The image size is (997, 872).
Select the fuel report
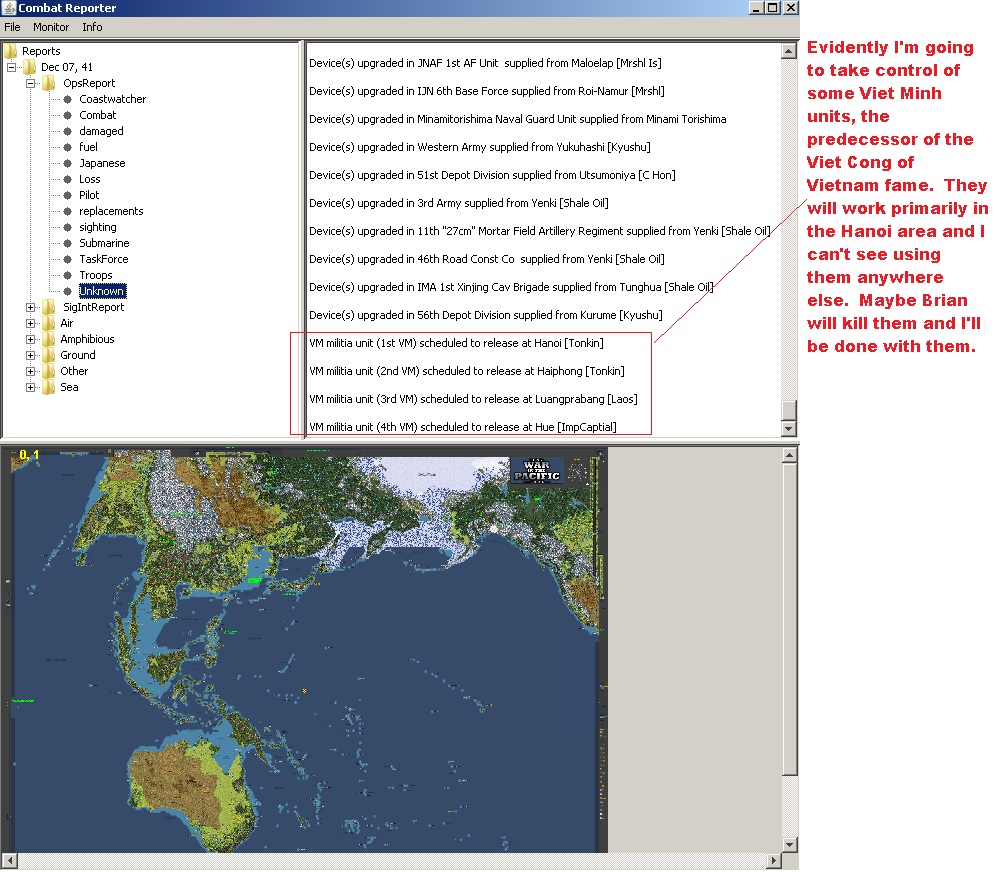pos(88,147)
